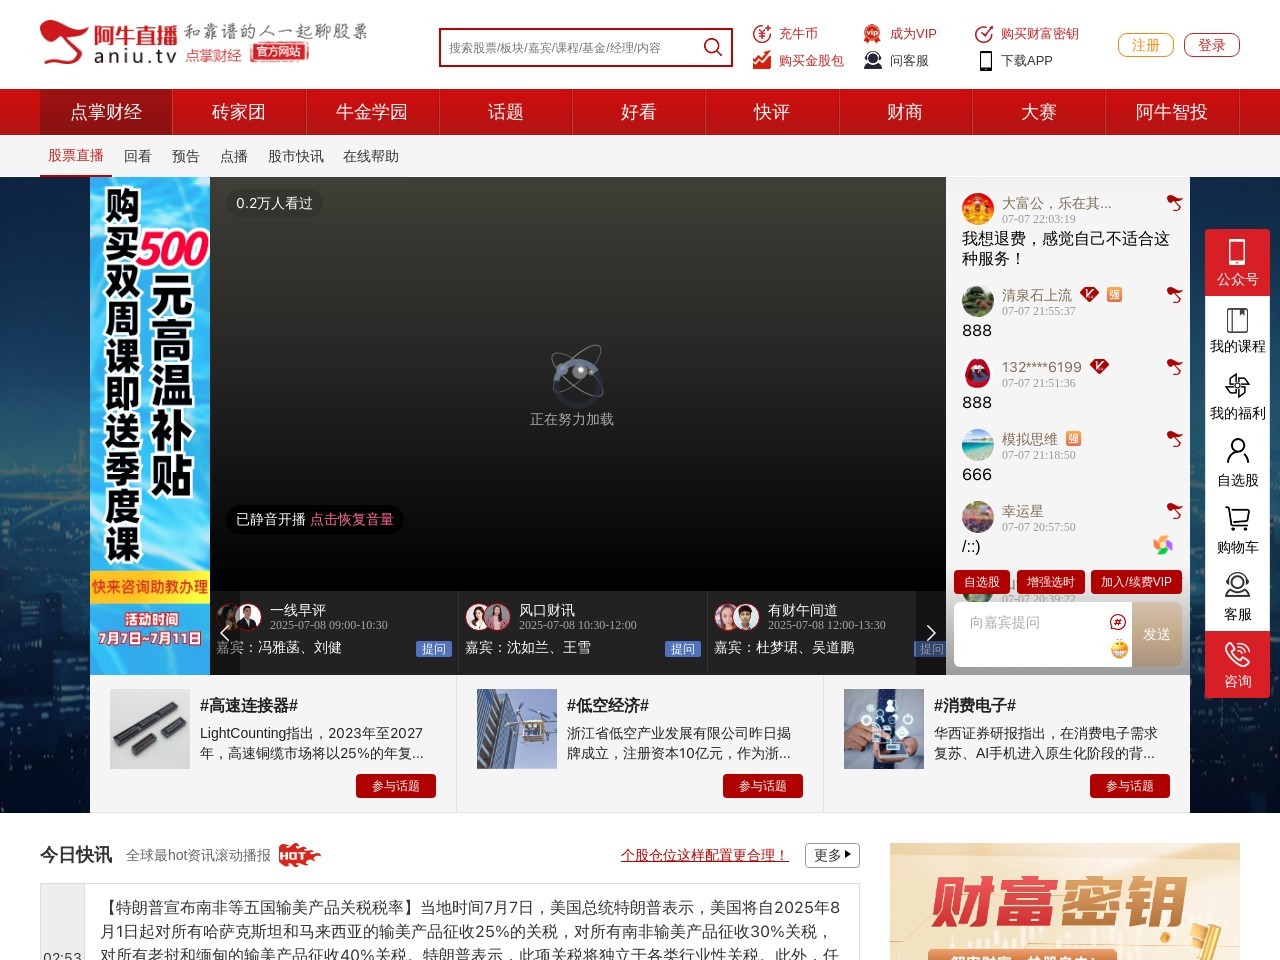Click the 注册 button
The height and width of the screenshot is (960, 1280).
(1146, 45)
